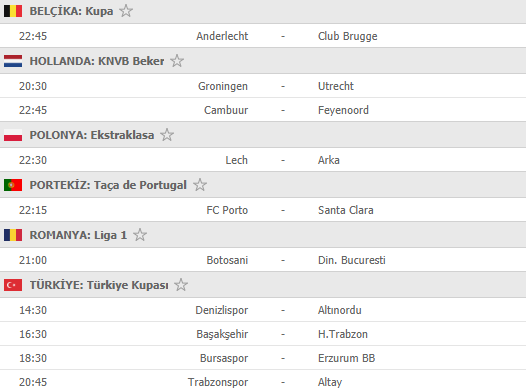Click the Poland flag icon

point(13,135)
